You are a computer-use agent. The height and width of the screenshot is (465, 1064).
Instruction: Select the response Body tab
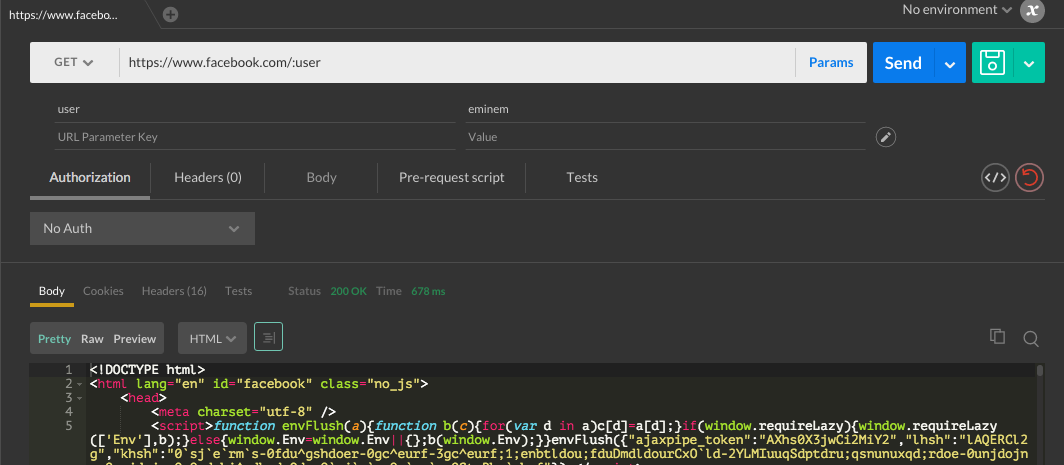pyautogui.click(x=52, y=291)
